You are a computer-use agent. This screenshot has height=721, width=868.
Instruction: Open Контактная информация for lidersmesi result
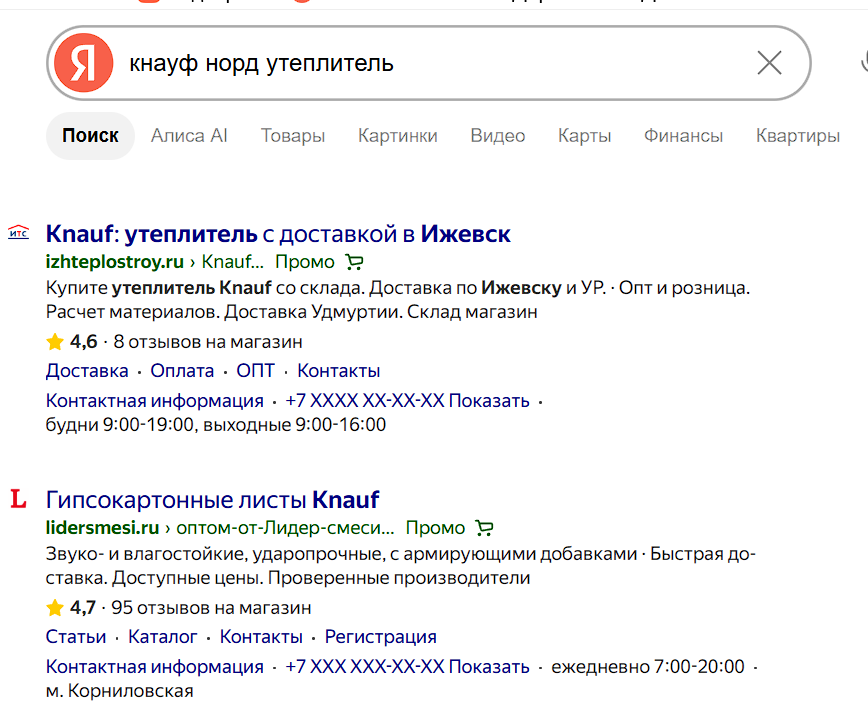pos(154,666)
